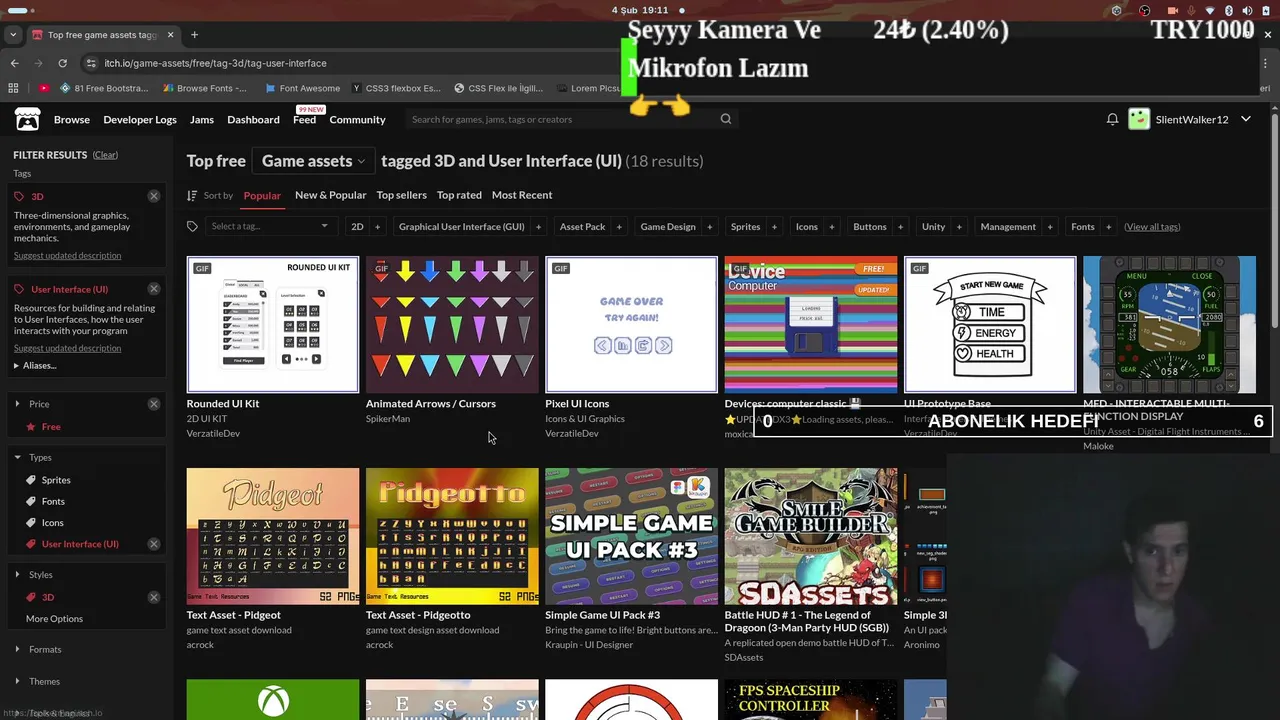1280x720 pixels.
Task: Open a new browser tab
Action: point(194,35)
